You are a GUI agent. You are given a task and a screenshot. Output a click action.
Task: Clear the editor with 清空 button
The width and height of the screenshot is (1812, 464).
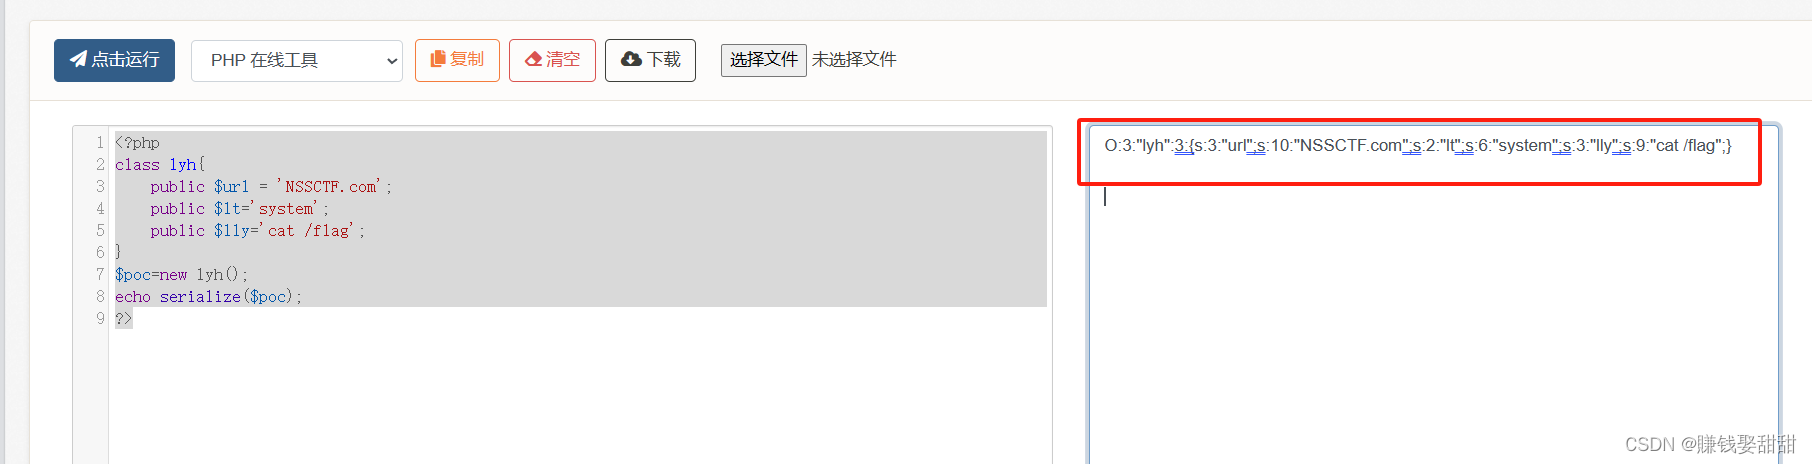552,60
